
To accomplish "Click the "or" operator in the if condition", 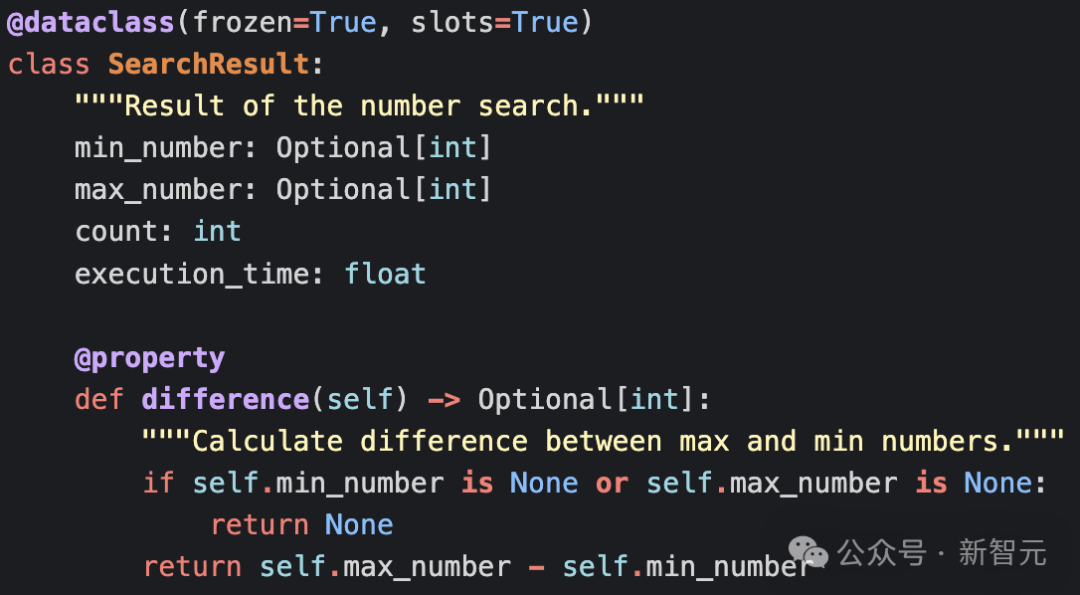I will [612, 483].
